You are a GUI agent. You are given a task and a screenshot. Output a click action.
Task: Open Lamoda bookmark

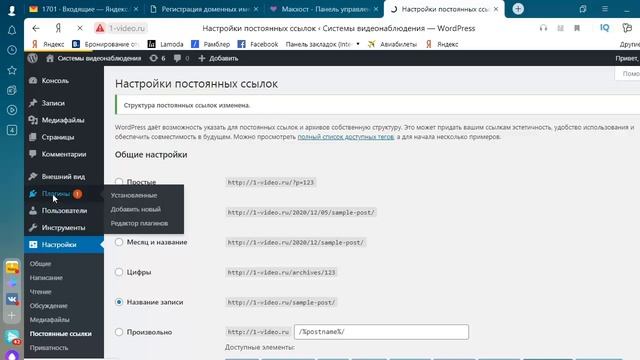click(165, 44)
